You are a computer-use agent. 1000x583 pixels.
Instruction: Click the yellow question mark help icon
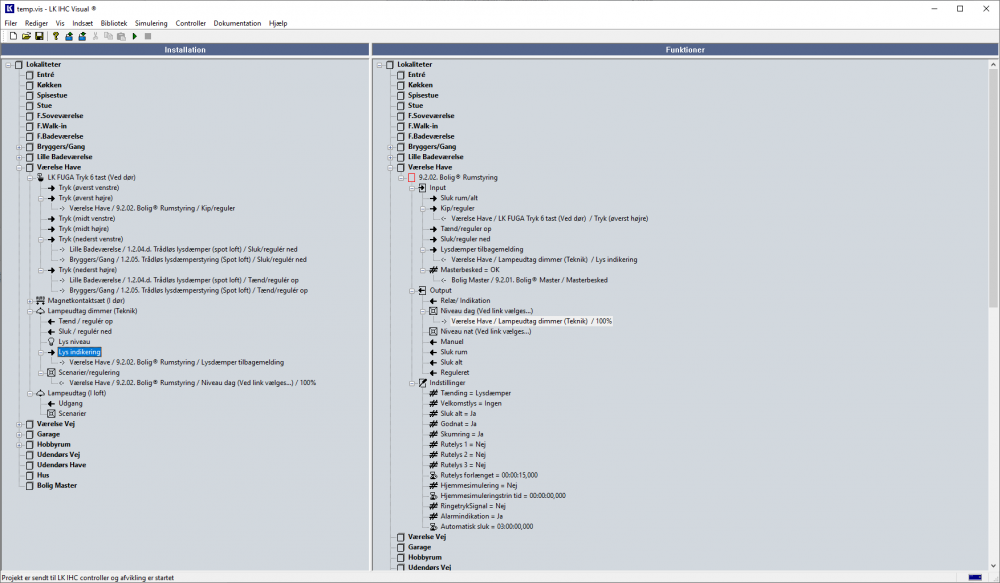(56, 36)
